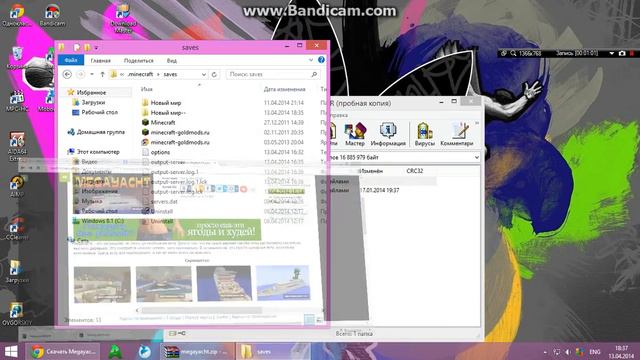
Task: Click the Bandicam camera screenshot icon
Action: (x=622, y=53)
